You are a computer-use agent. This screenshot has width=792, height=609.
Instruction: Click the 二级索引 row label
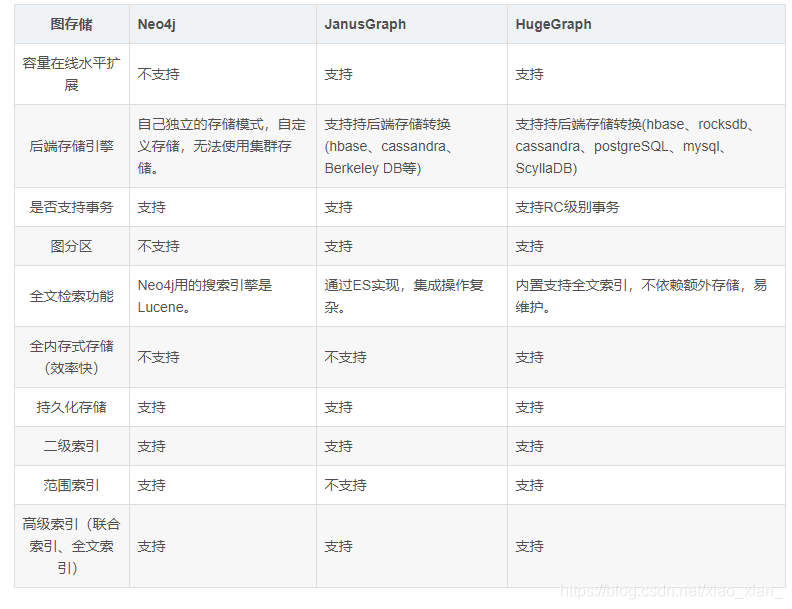coord(71,446)
